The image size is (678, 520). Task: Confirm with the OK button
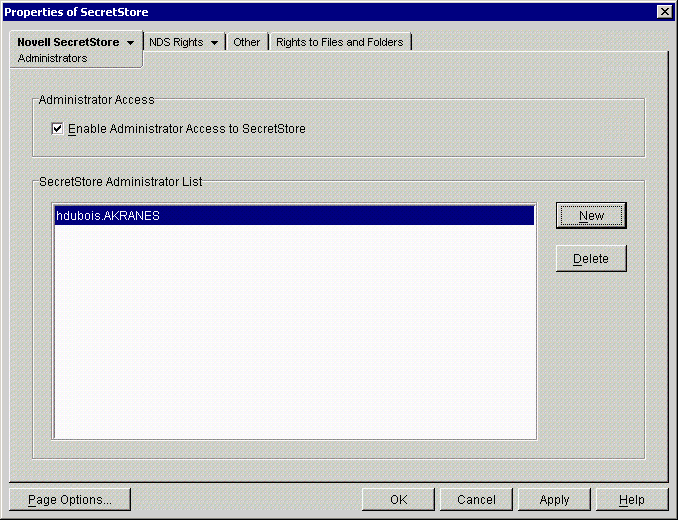coord(398,500)
